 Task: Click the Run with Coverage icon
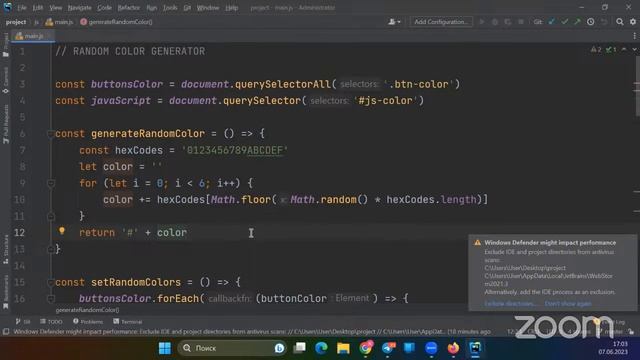508,22
